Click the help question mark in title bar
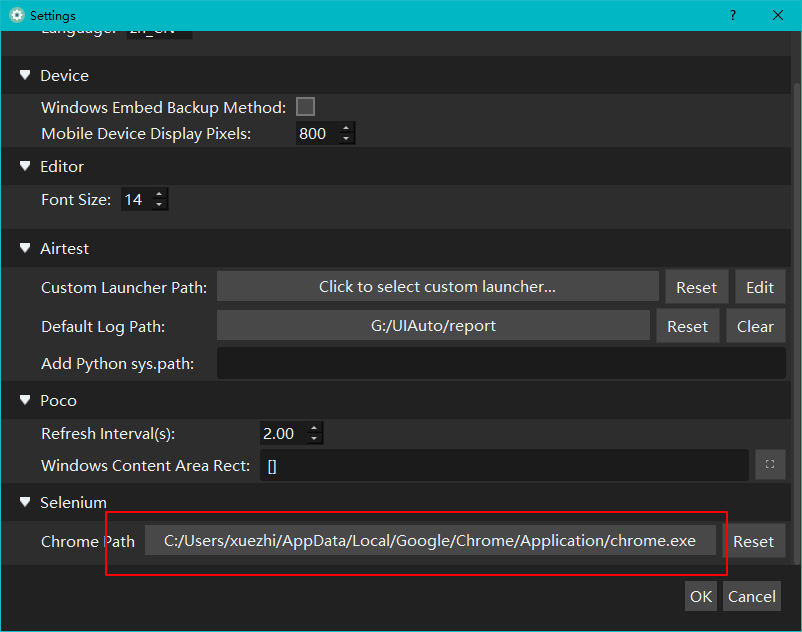Viewport: 802px width, 632px height. click(x=733, y=15)
